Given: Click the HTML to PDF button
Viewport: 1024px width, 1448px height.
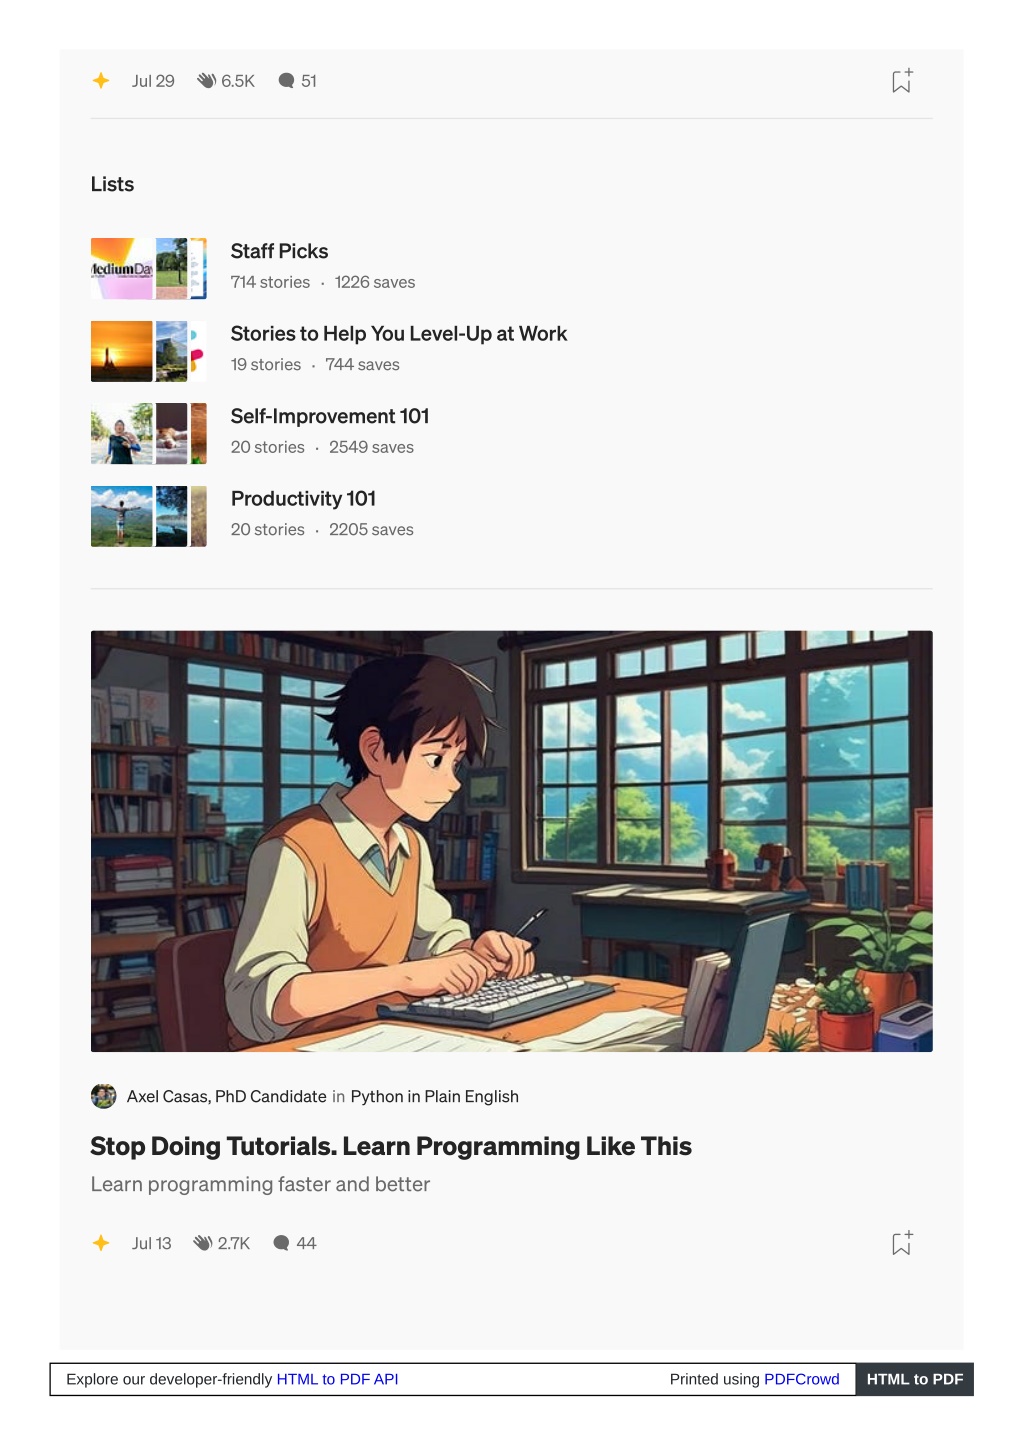Looking at the screenshot, I should 914,1379.
